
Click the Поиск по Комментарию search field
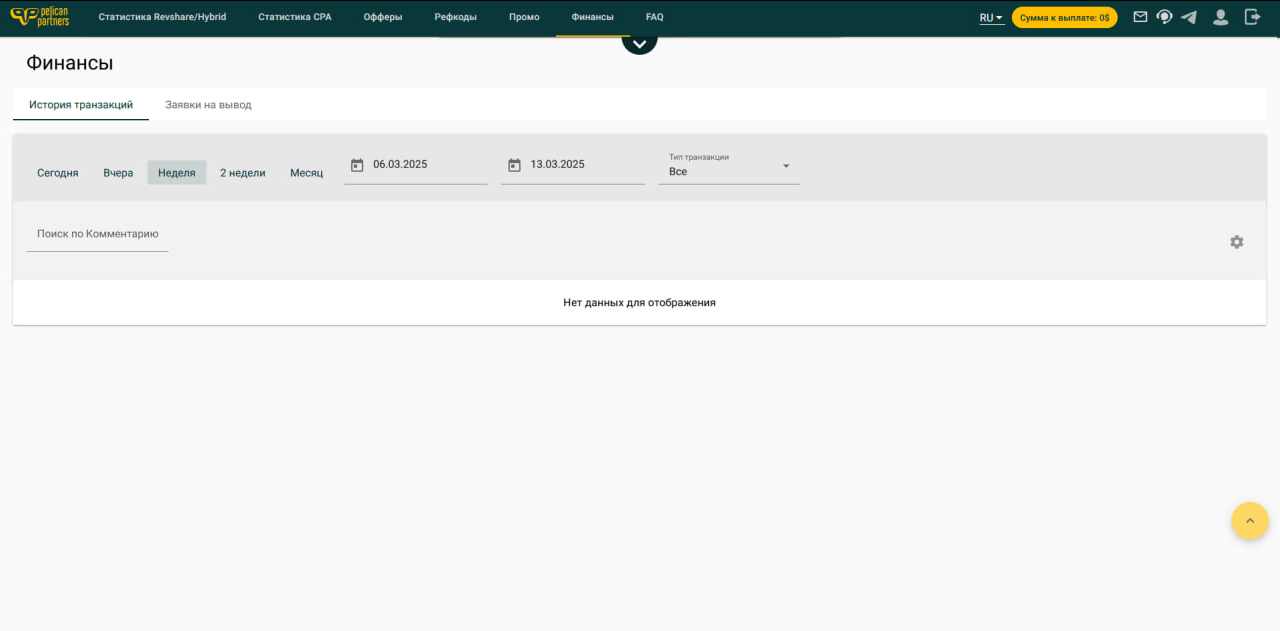click(97, 234)
